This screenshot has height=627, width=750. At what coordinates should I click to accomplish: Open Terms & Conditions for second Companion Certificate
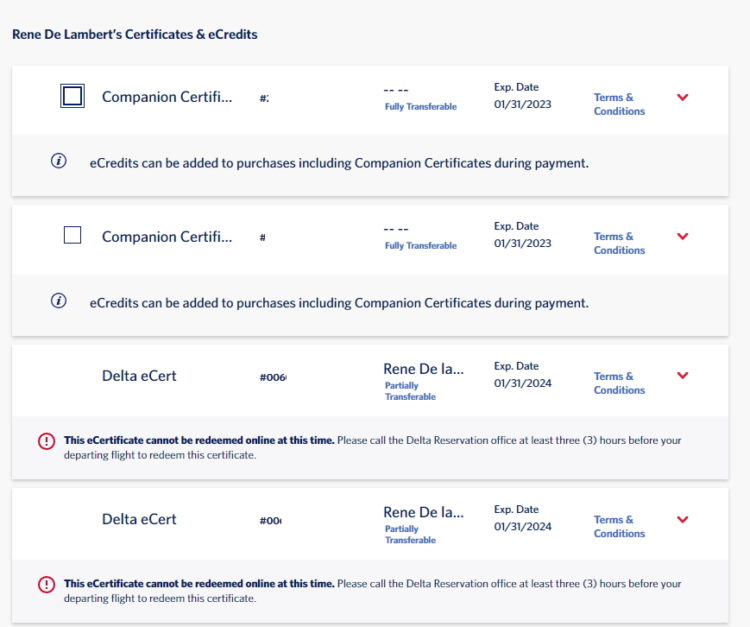[619, 243]
